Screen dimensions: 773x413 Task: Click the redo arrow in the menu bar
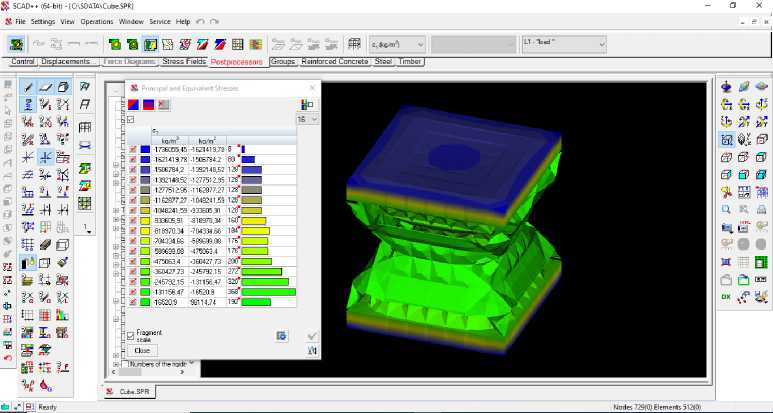(214, 22)
